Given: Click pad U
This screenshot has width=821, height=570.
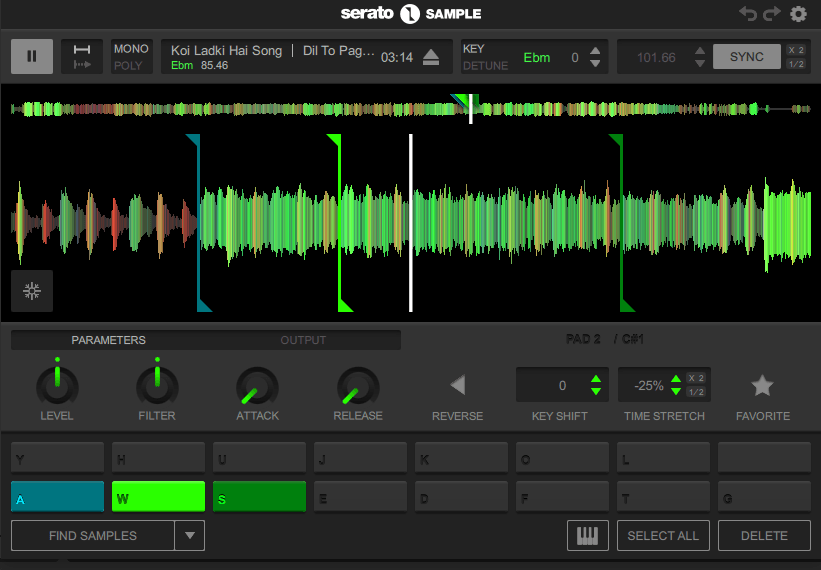Looking at the screenshot, I should 260,457.
